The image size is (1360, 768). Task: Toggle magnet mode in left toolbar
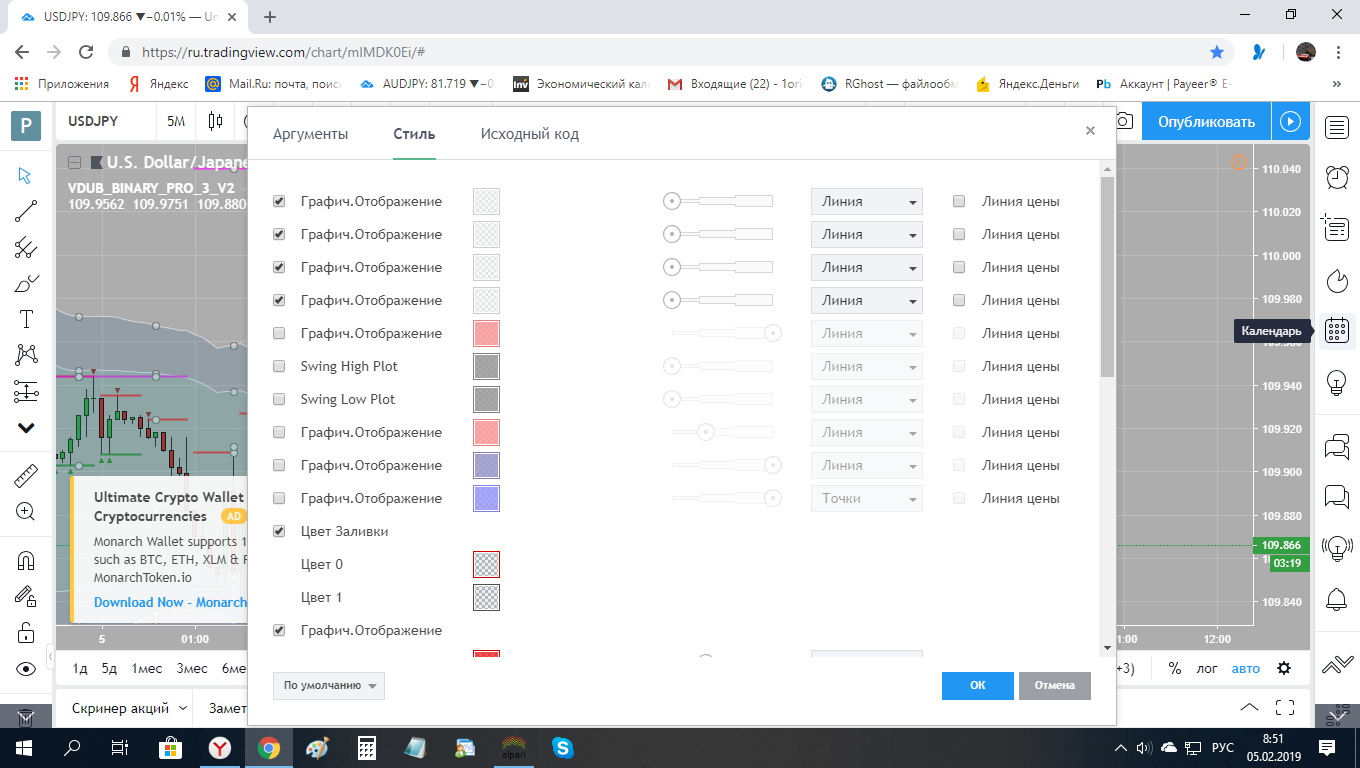click(x=26, y=561)
